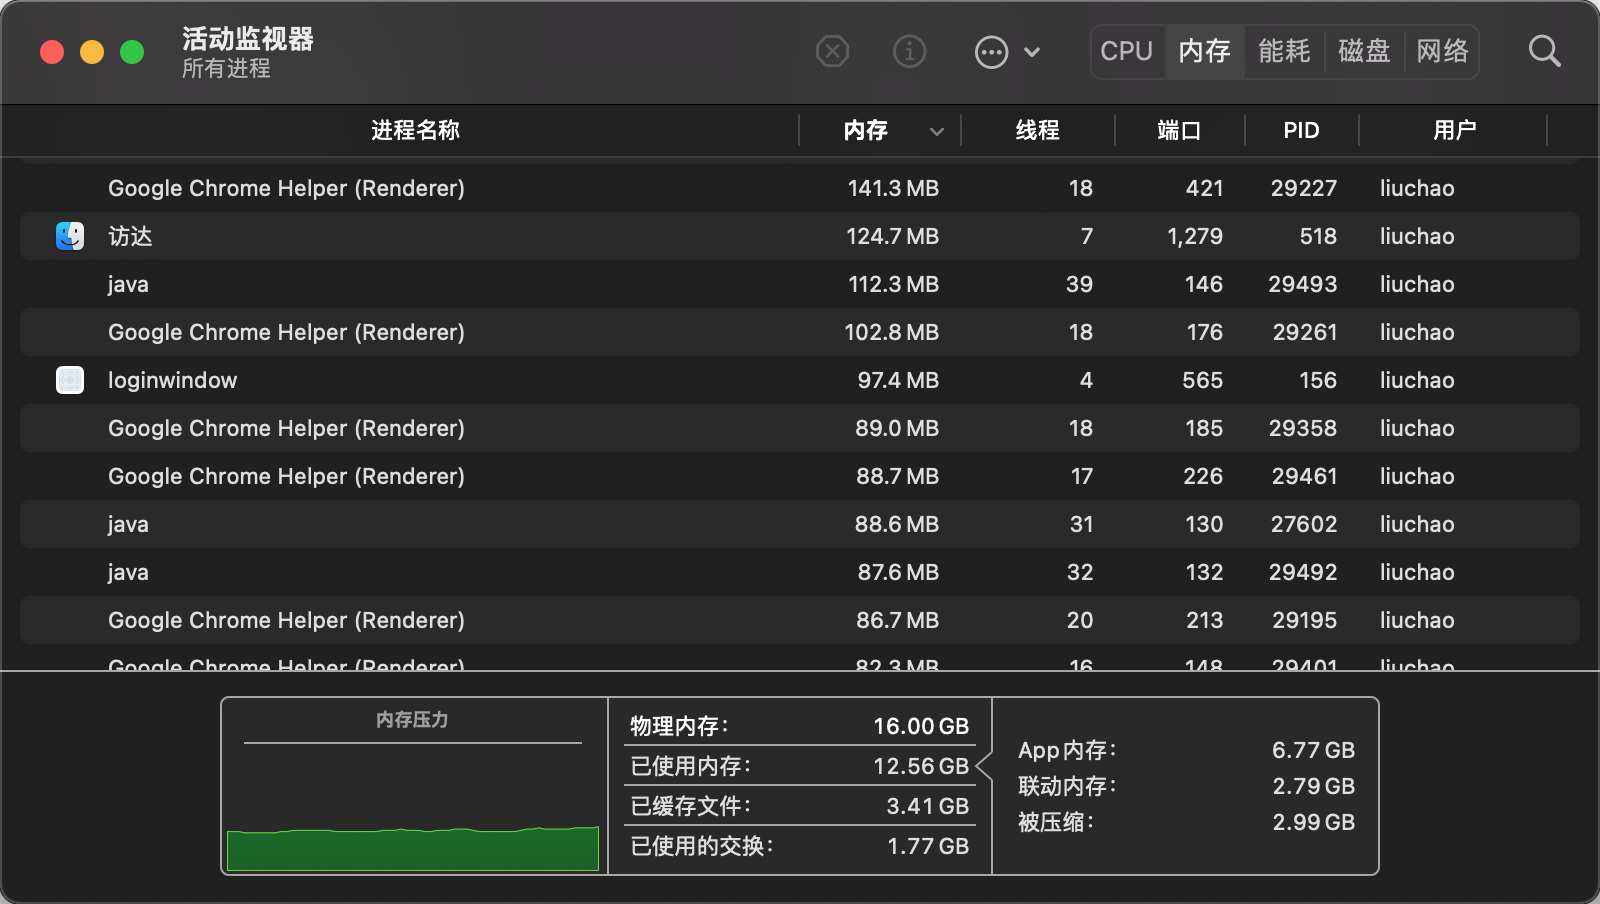Select Chrome Helper row using 102.8 MB
Viewport: 1600px width, 904px height.
[x=800, y=332]
